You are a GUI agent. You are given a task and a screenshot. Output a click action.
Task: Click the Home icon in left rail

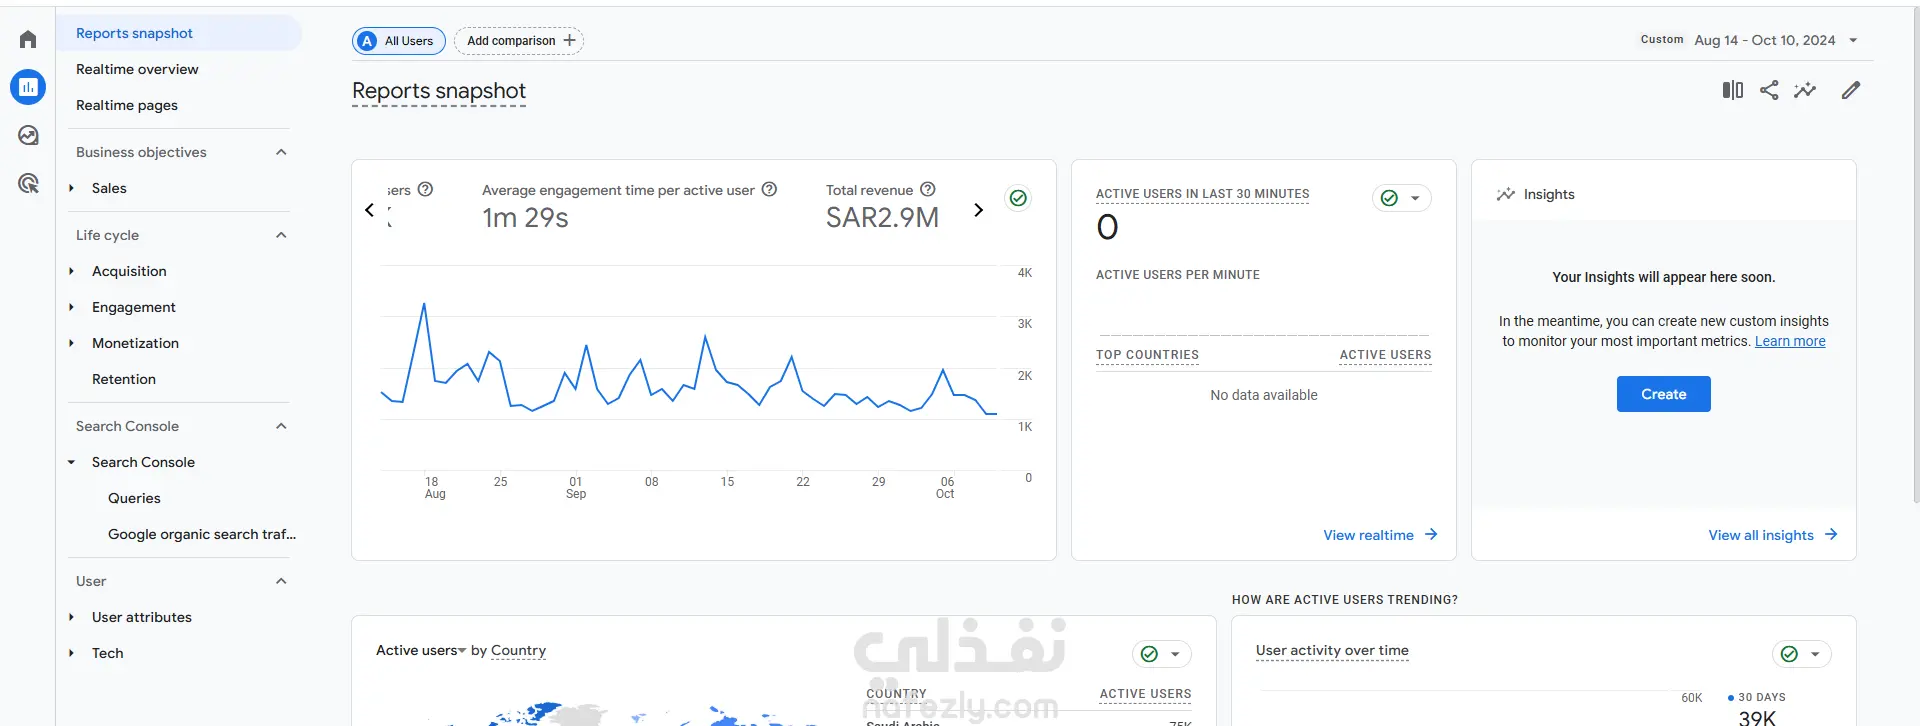pyautogui.click(x=28, y=39)
